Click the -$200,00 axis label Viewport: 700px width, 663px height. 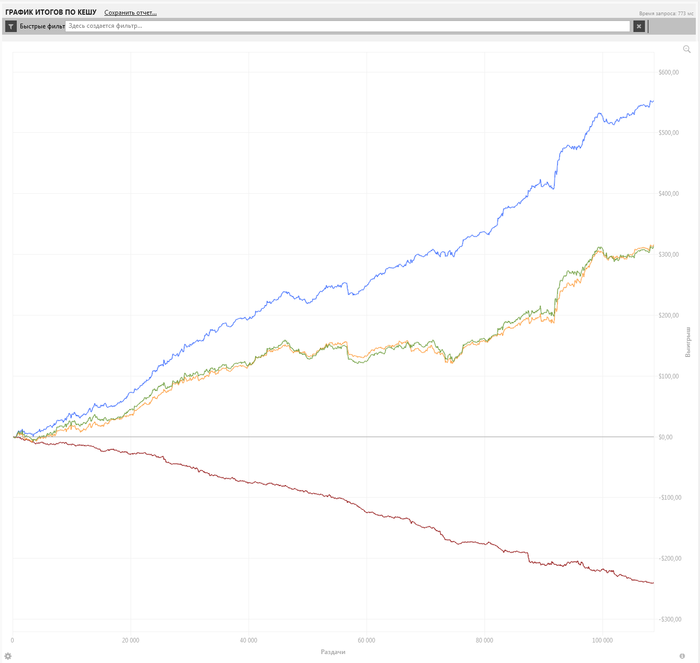click(x=670, y=558)
